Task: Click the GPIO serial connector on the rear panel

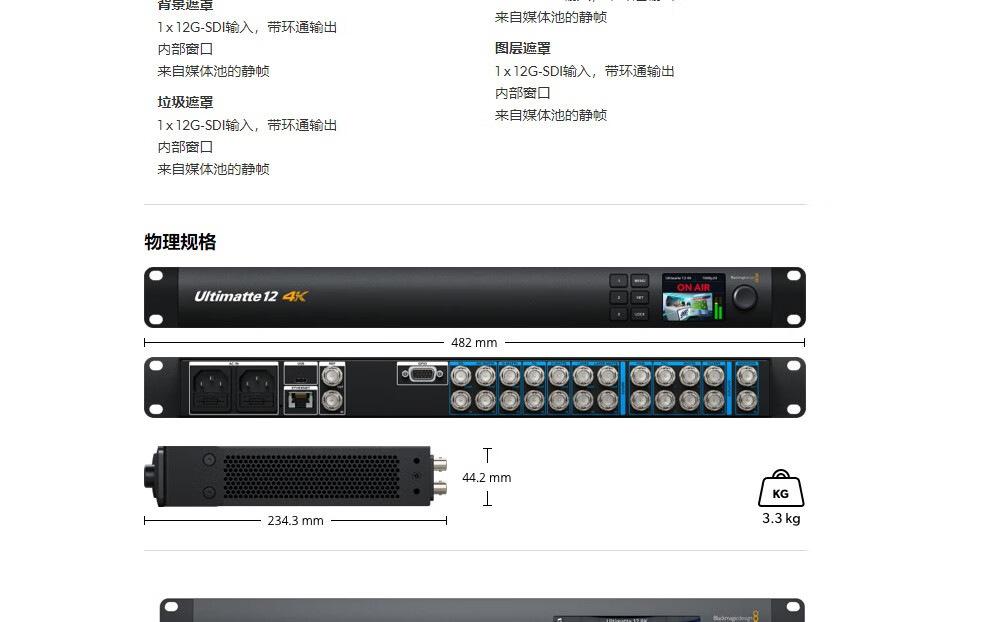Action: [422, 374]
